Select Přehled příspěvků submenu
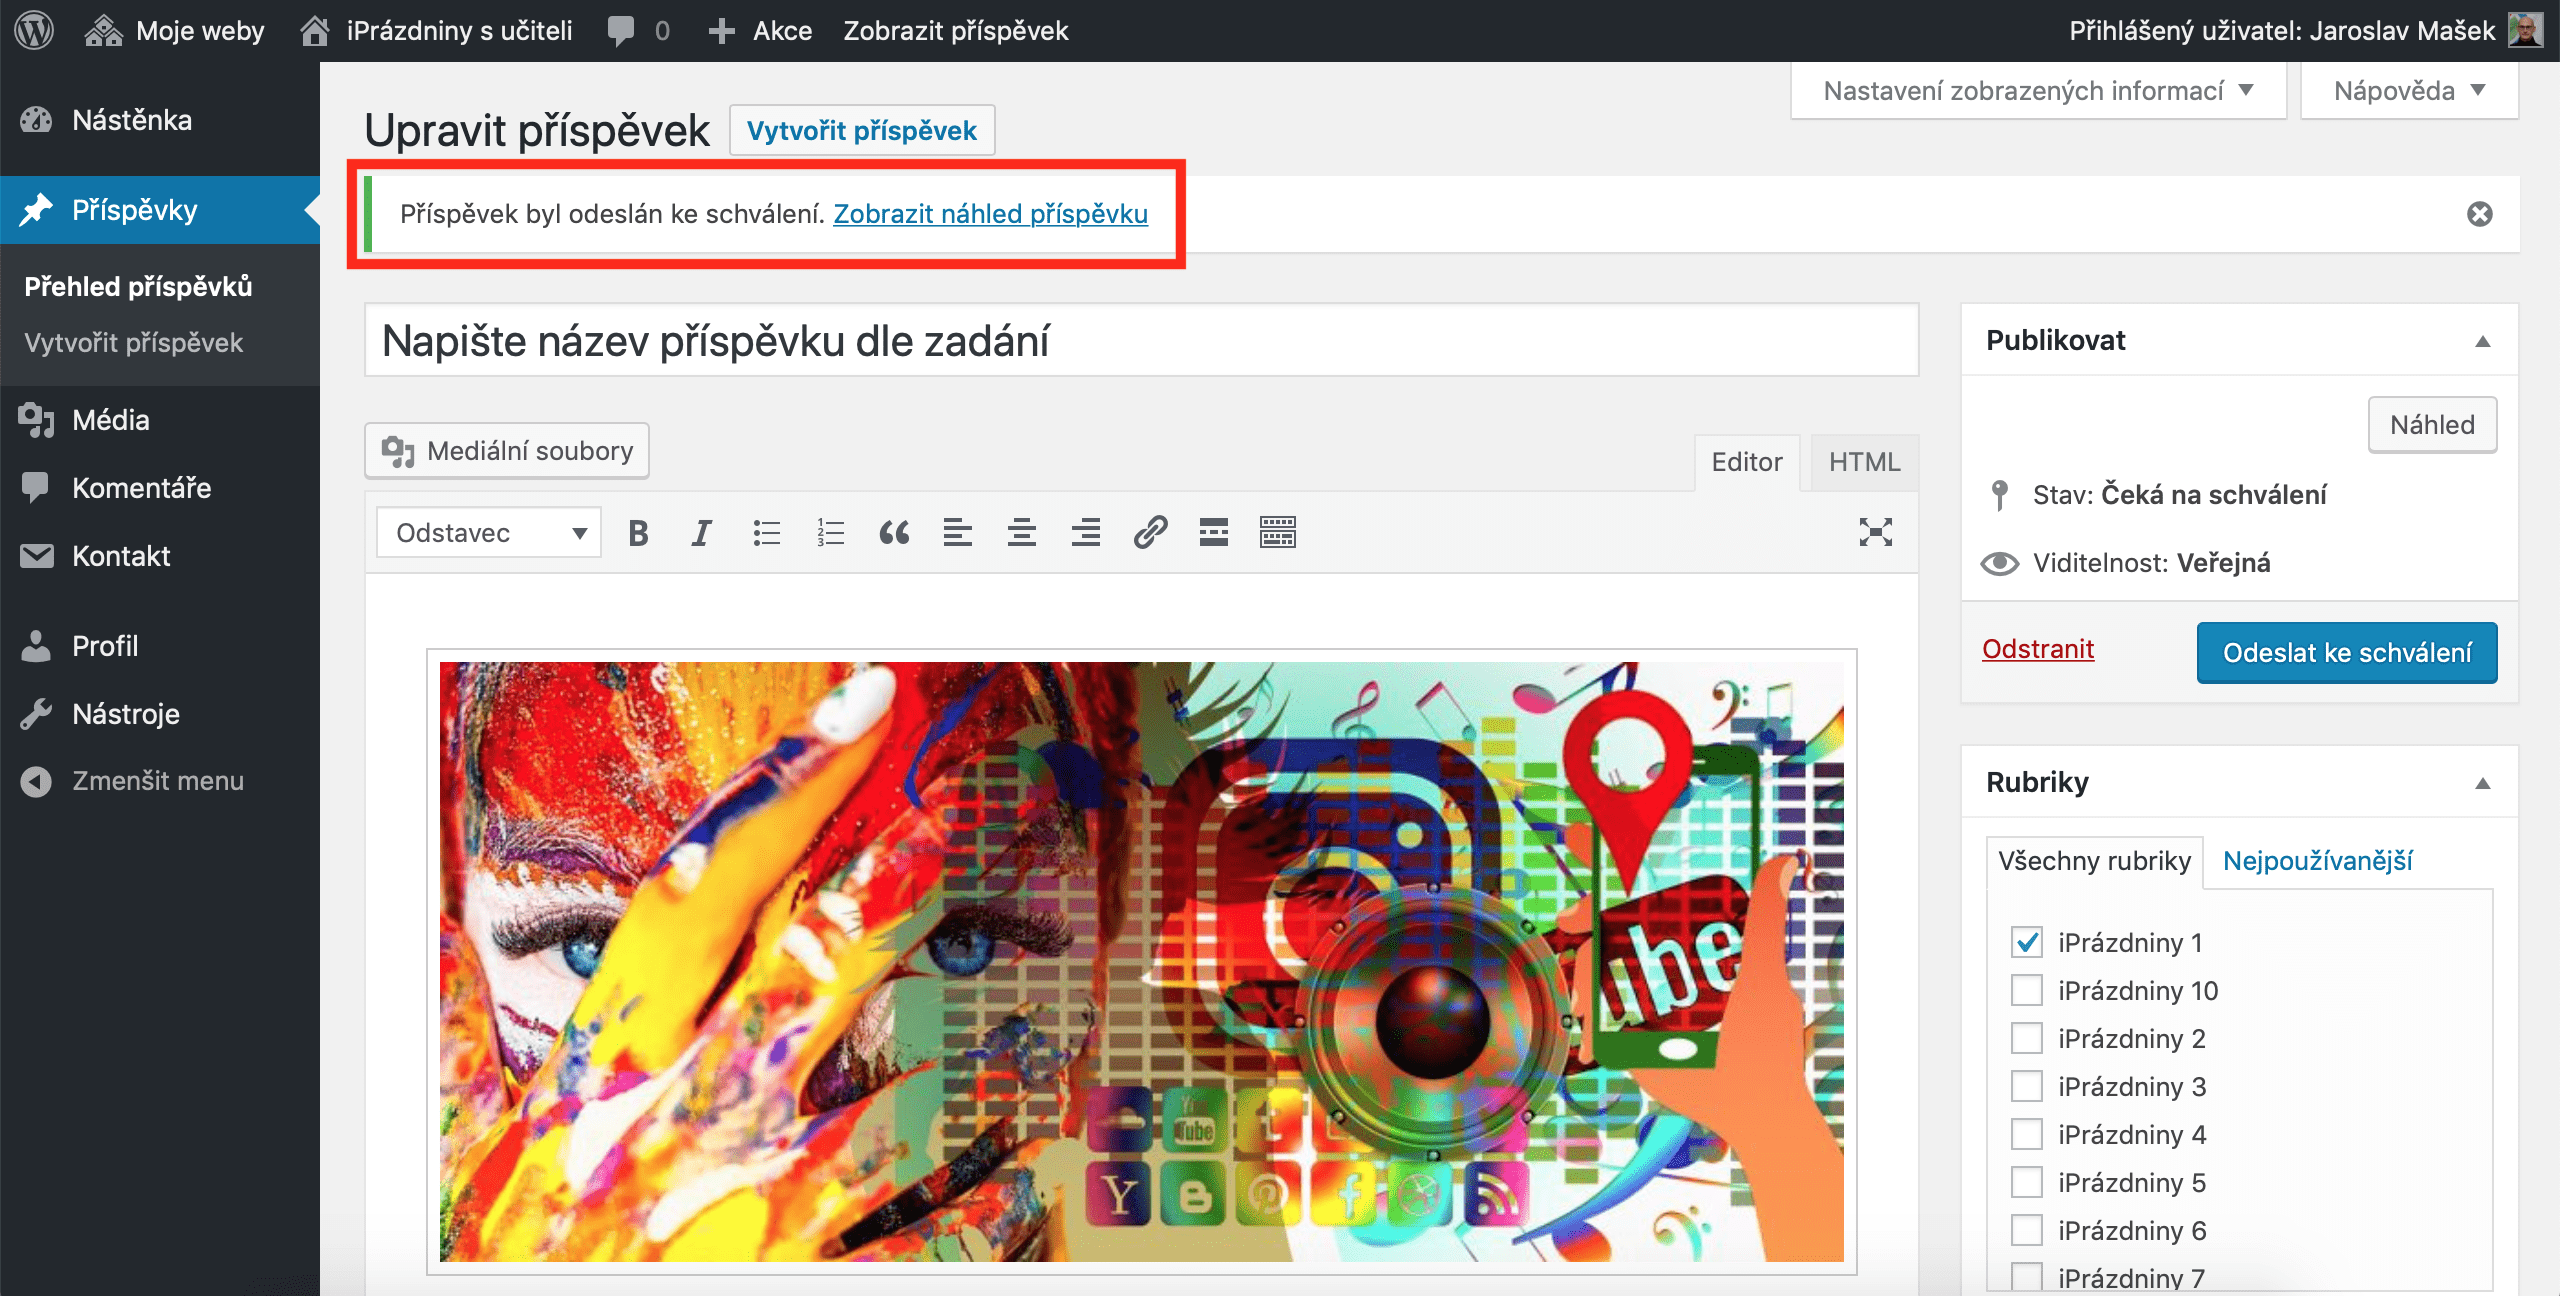The height and width of the screenshot is (1296, 2560). pyautogui.click(x=138, y=287)
